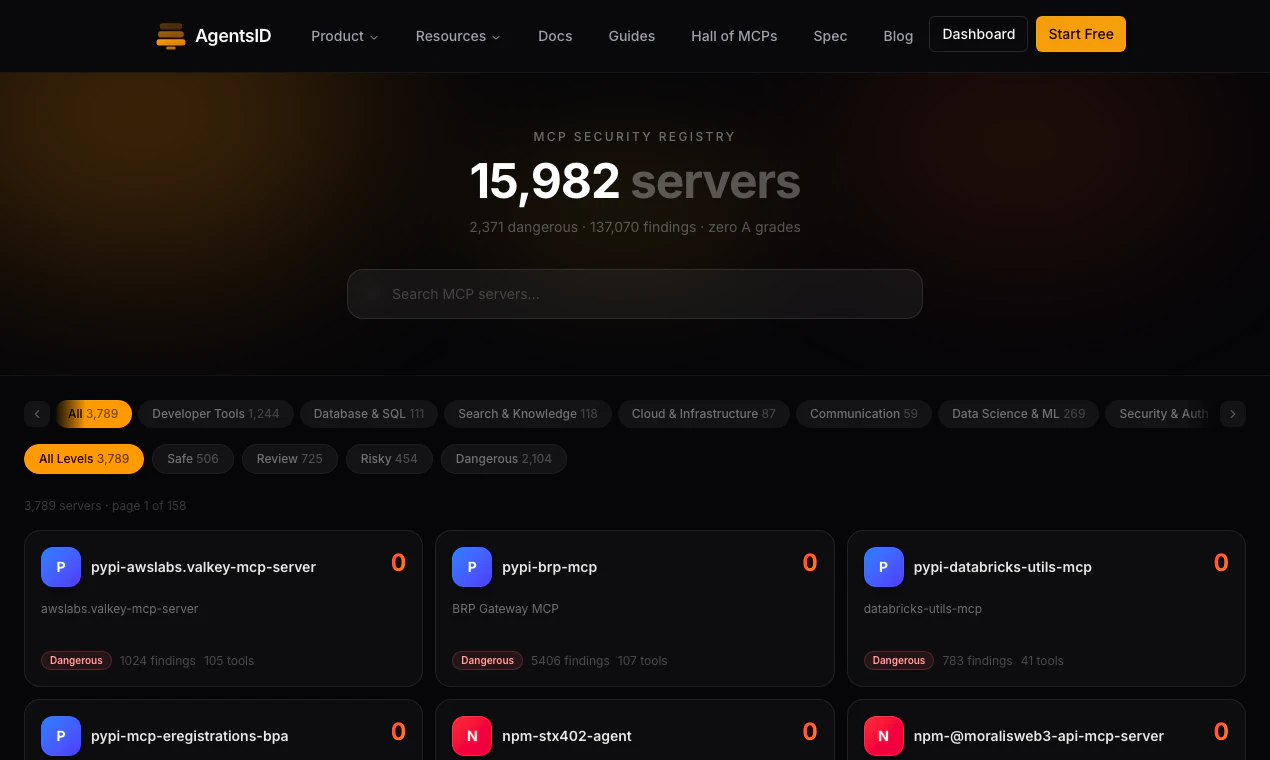This screenshot has height=760, width=1270.
Task: Click the AgentsID logo icon
Action: [171, 35]
